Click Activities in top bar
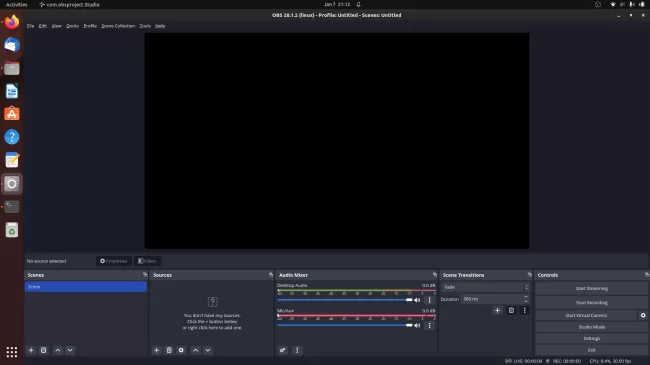Image resolution: width=650 pixels, height=365 pixels. click(x=16, y=5)
